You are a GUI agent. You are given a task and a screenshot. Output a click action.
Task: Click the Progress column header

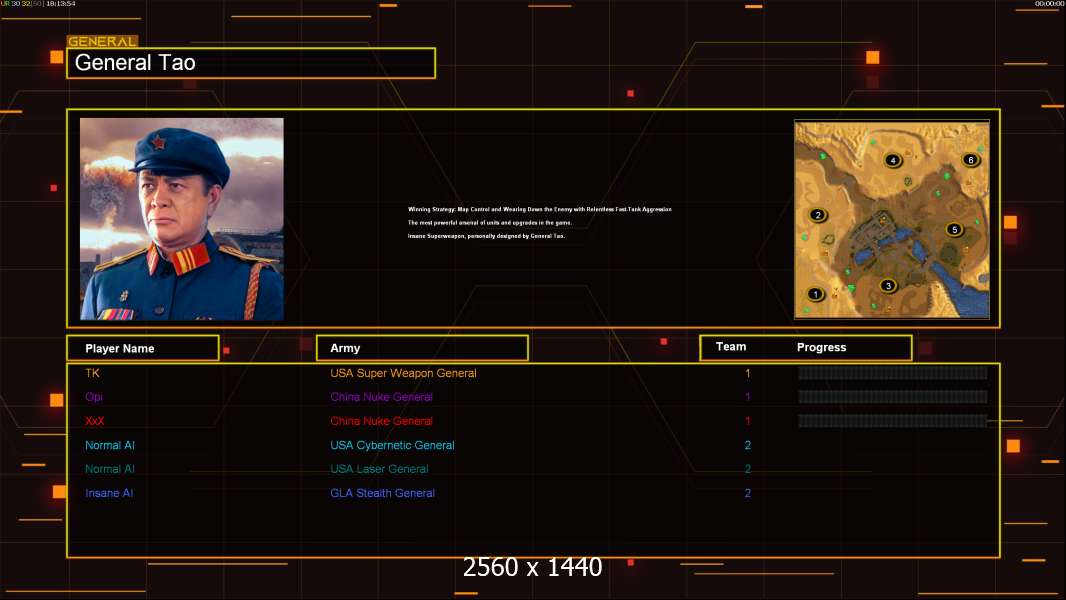[821, 347]
